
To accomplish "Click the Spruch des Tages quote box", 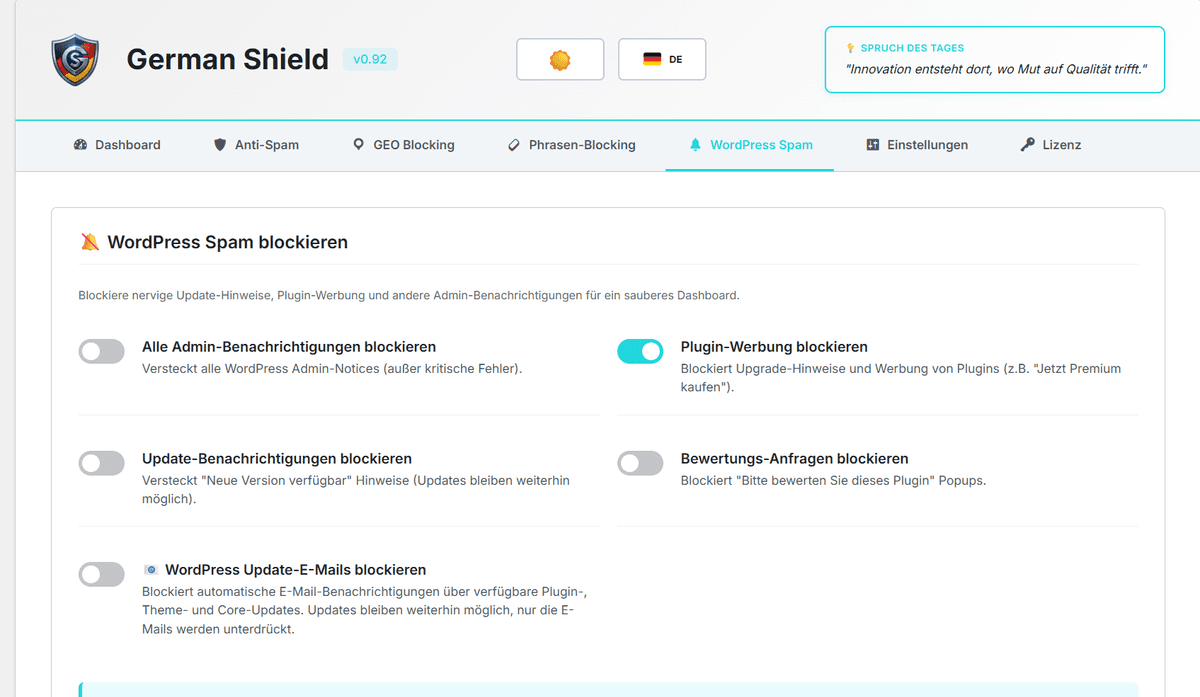I will [994, 59].
